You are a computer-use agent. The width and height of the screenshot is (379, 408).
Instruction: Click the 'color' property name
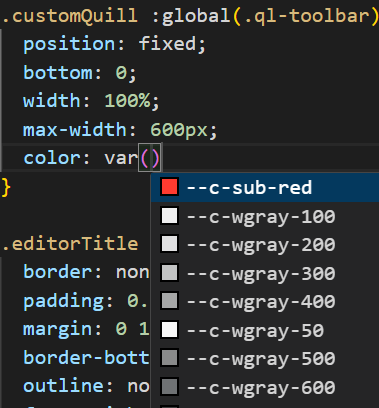pos(52,158)
